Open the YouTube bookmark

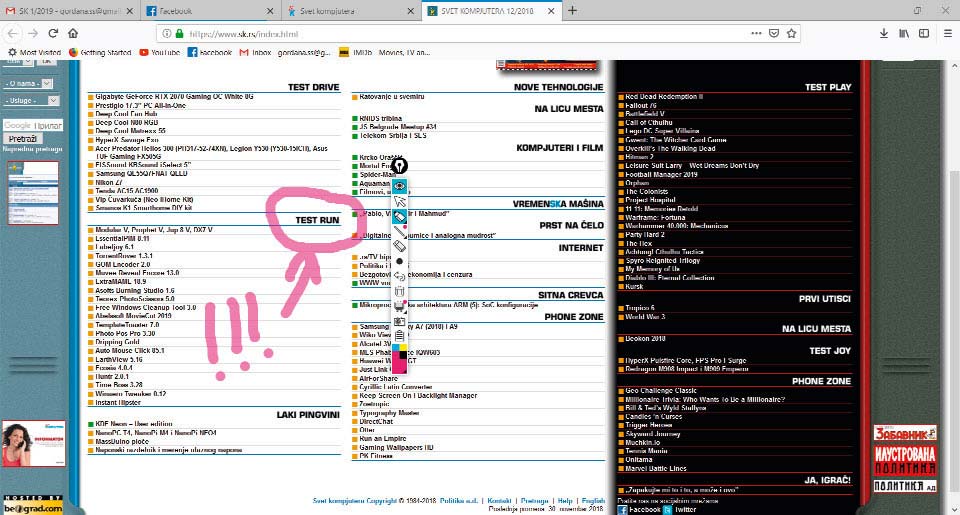(x=159, y=53)
